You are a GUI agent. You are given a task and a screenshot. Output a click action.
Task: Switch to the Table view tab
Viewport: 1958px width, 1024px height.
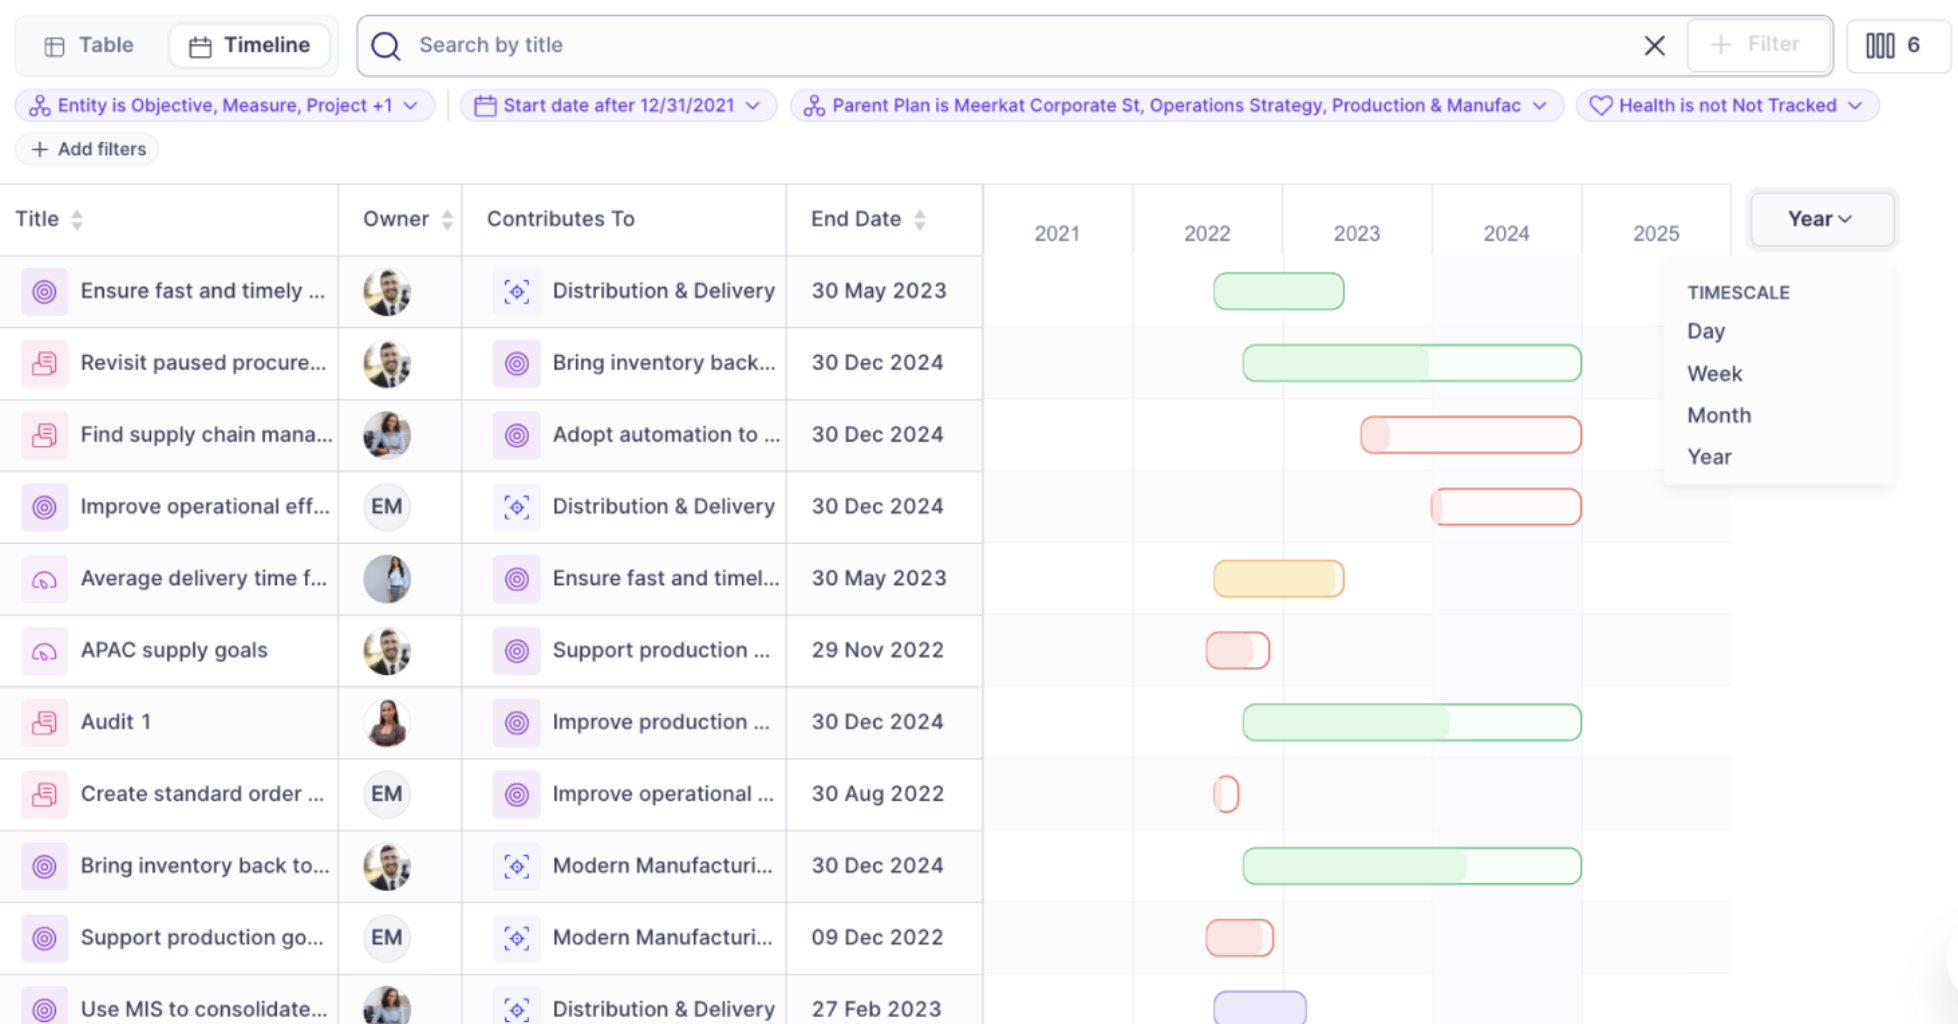[x=90, y=45]
